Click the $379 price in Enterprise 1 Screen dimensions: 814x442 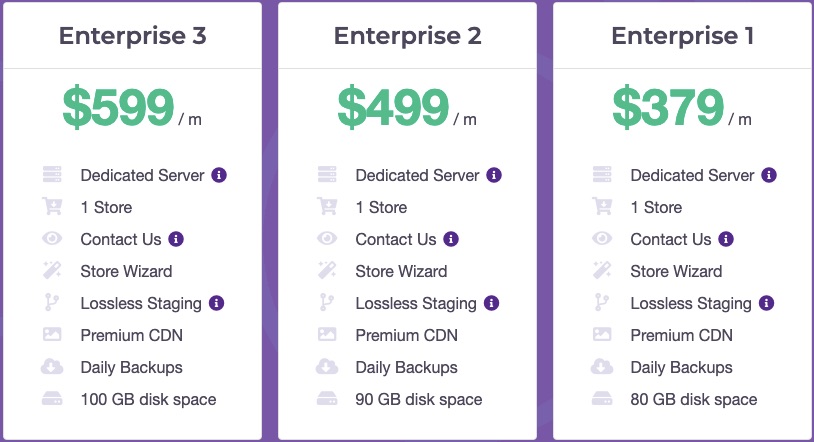(x=668, y=106)
